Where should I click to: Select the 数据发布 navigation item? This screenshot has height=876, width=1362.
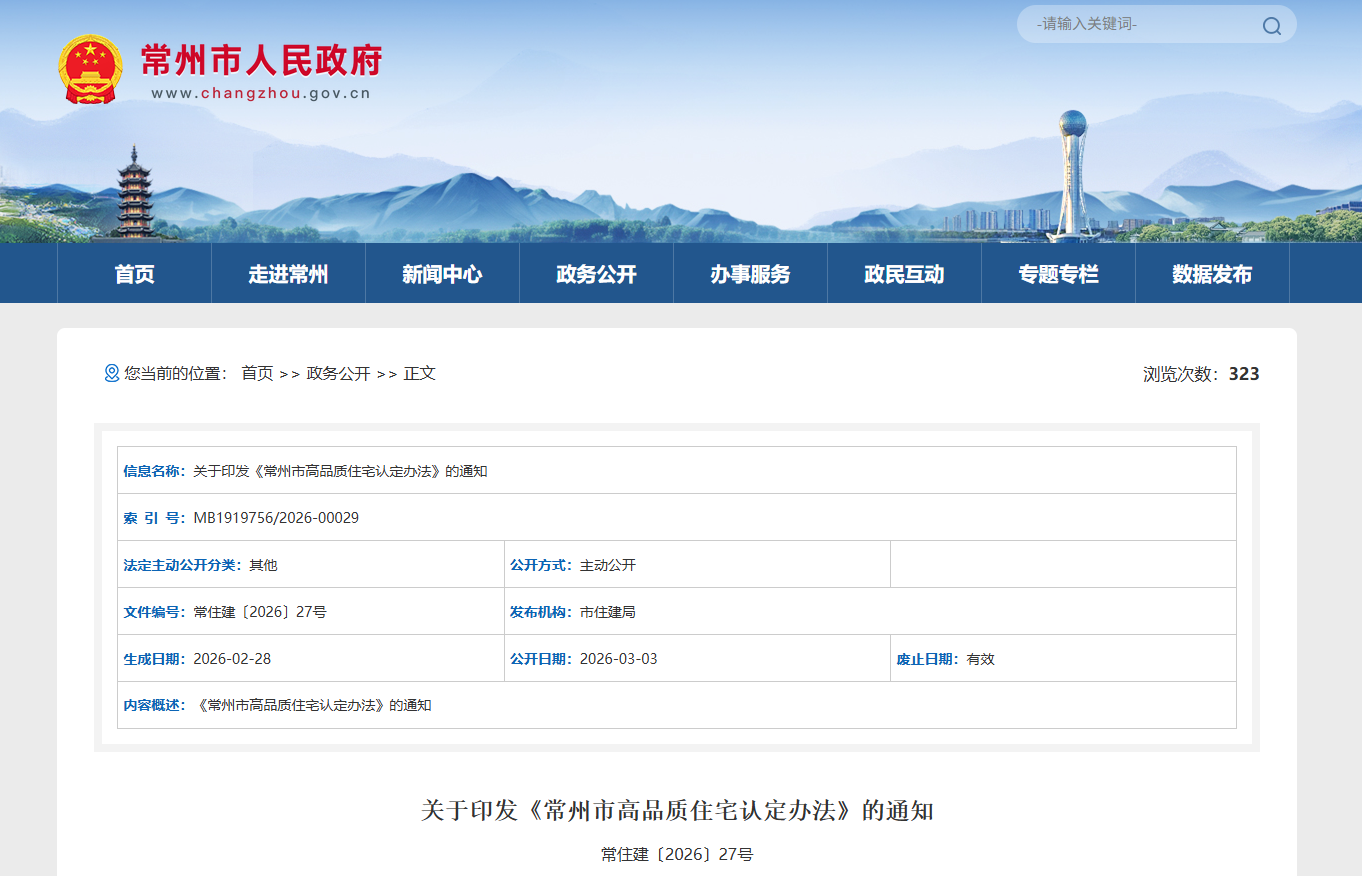click(x=1212, y=274)
